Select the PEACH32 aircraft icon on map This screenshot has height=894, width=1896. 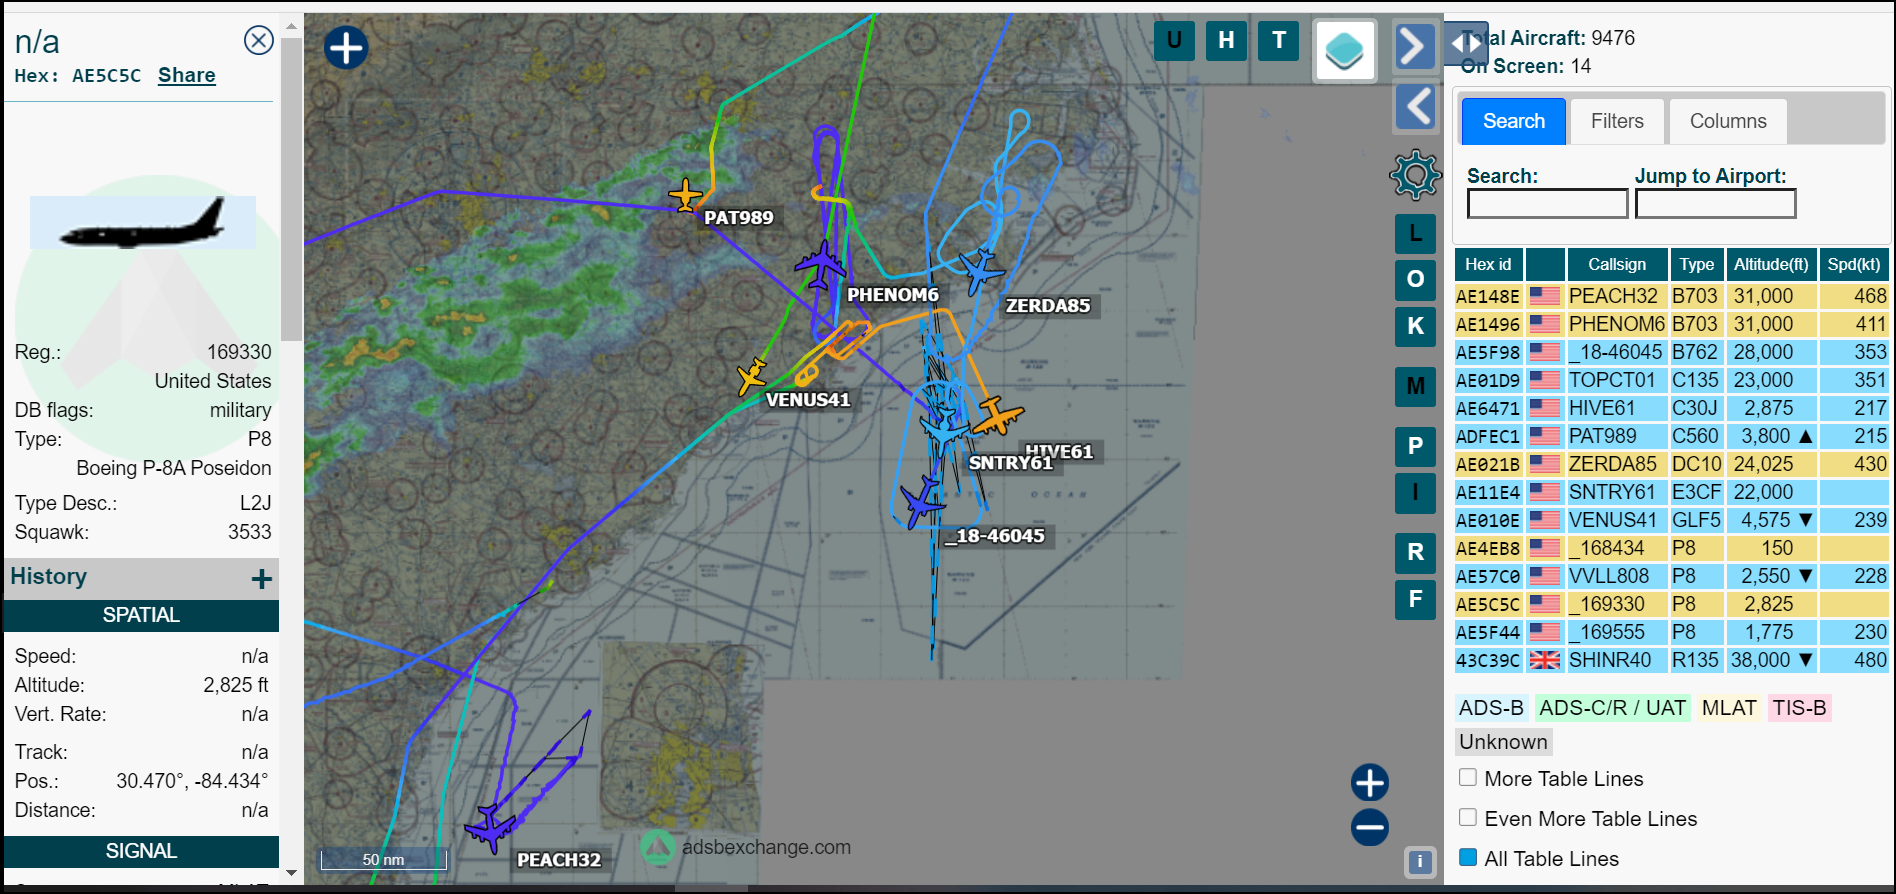click(490, 827)
